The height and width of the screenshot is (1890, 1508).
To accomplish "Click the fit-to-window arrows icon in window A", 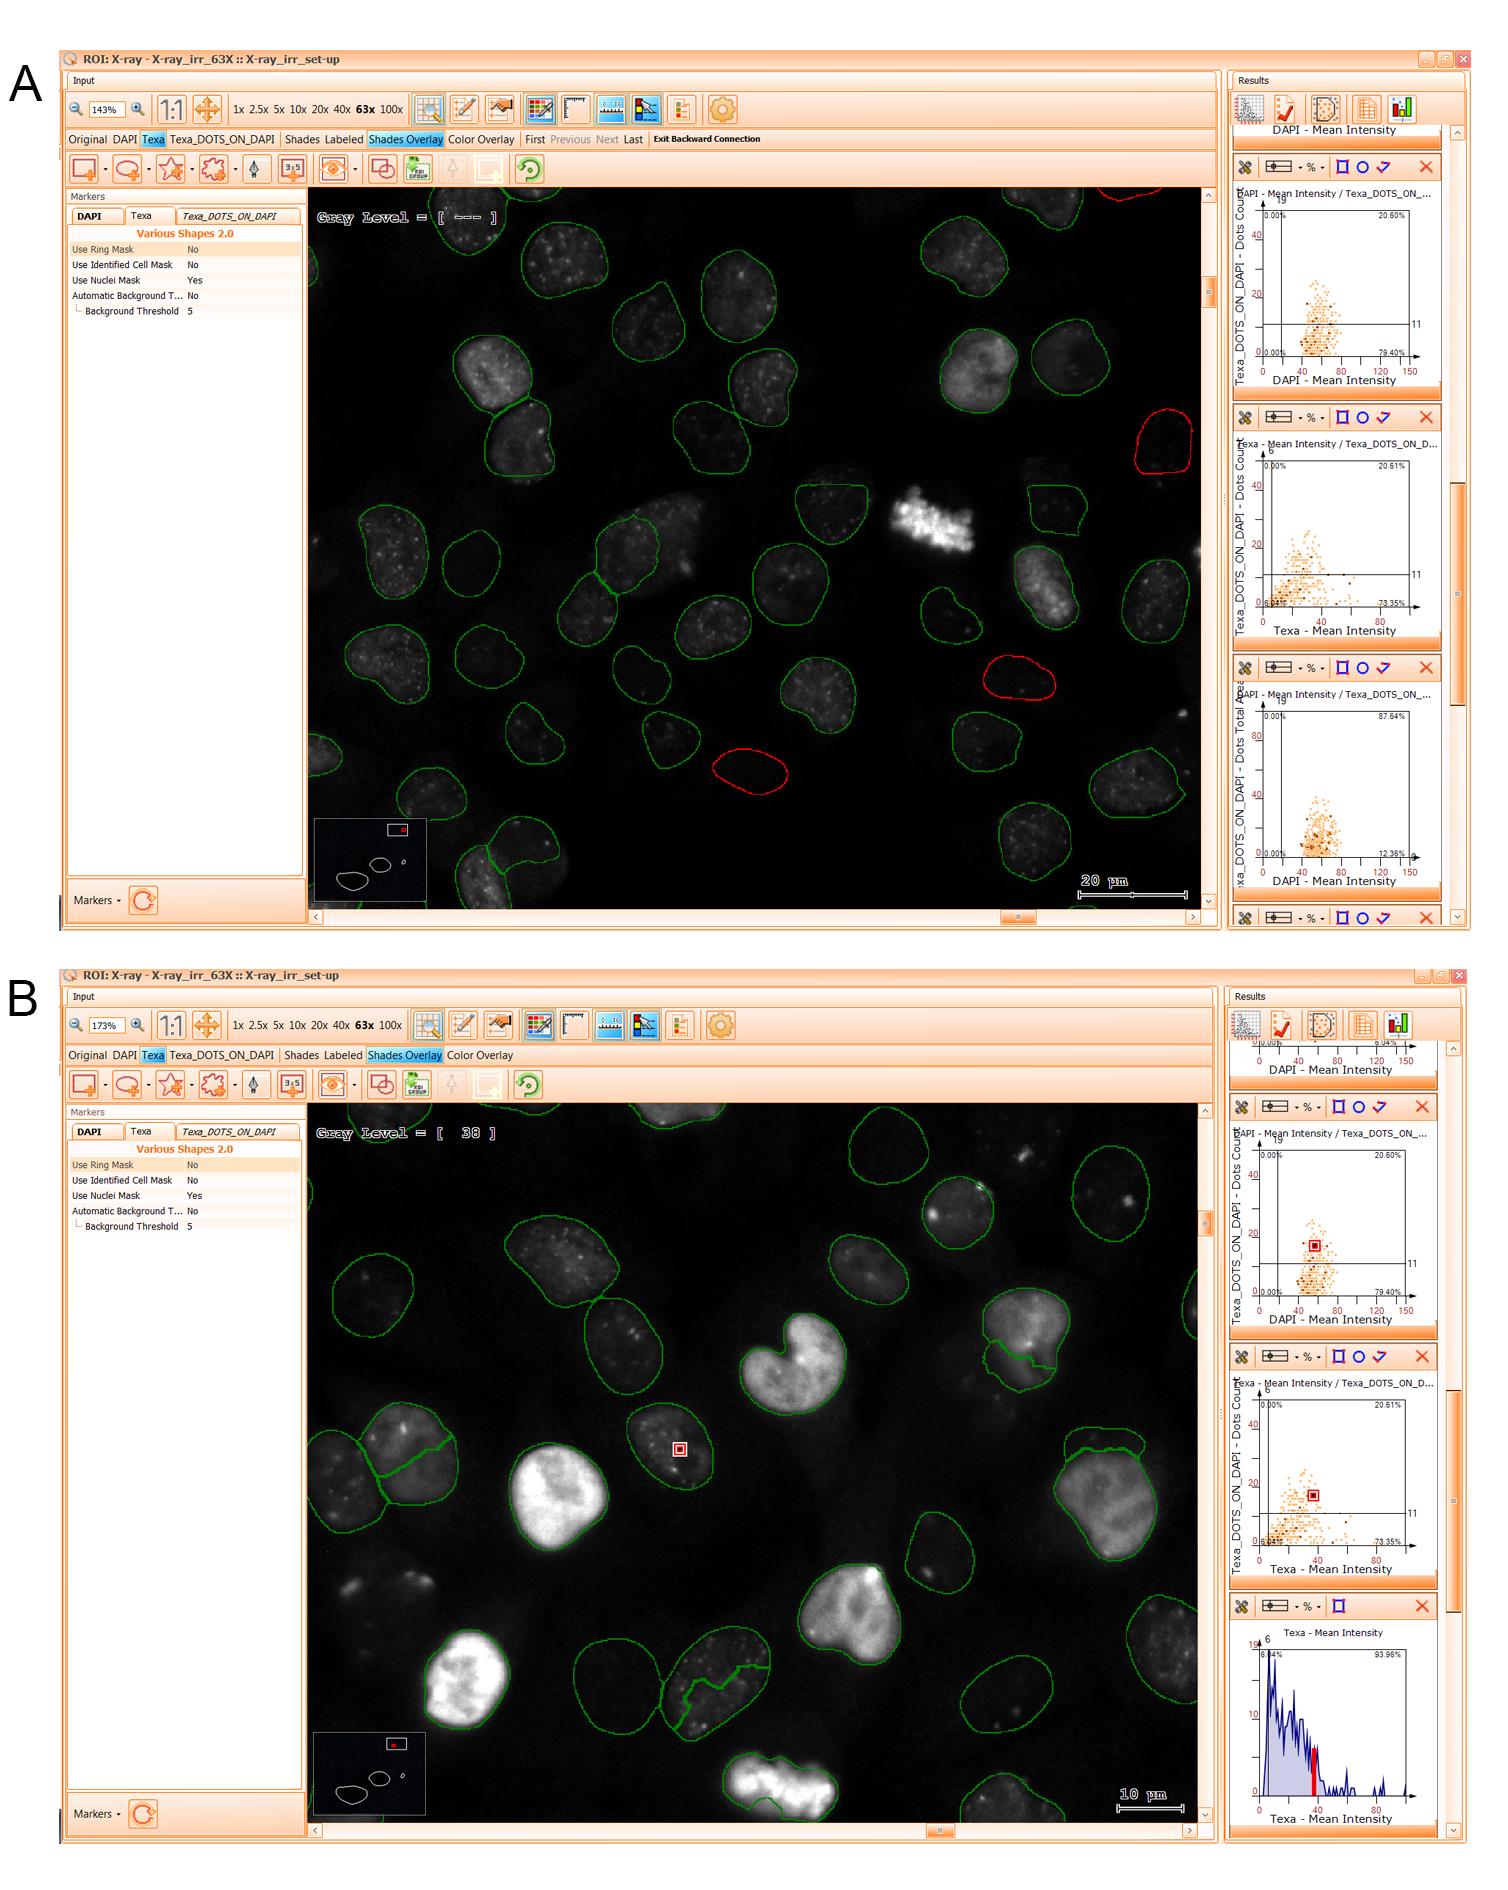I will coord(207,109).
